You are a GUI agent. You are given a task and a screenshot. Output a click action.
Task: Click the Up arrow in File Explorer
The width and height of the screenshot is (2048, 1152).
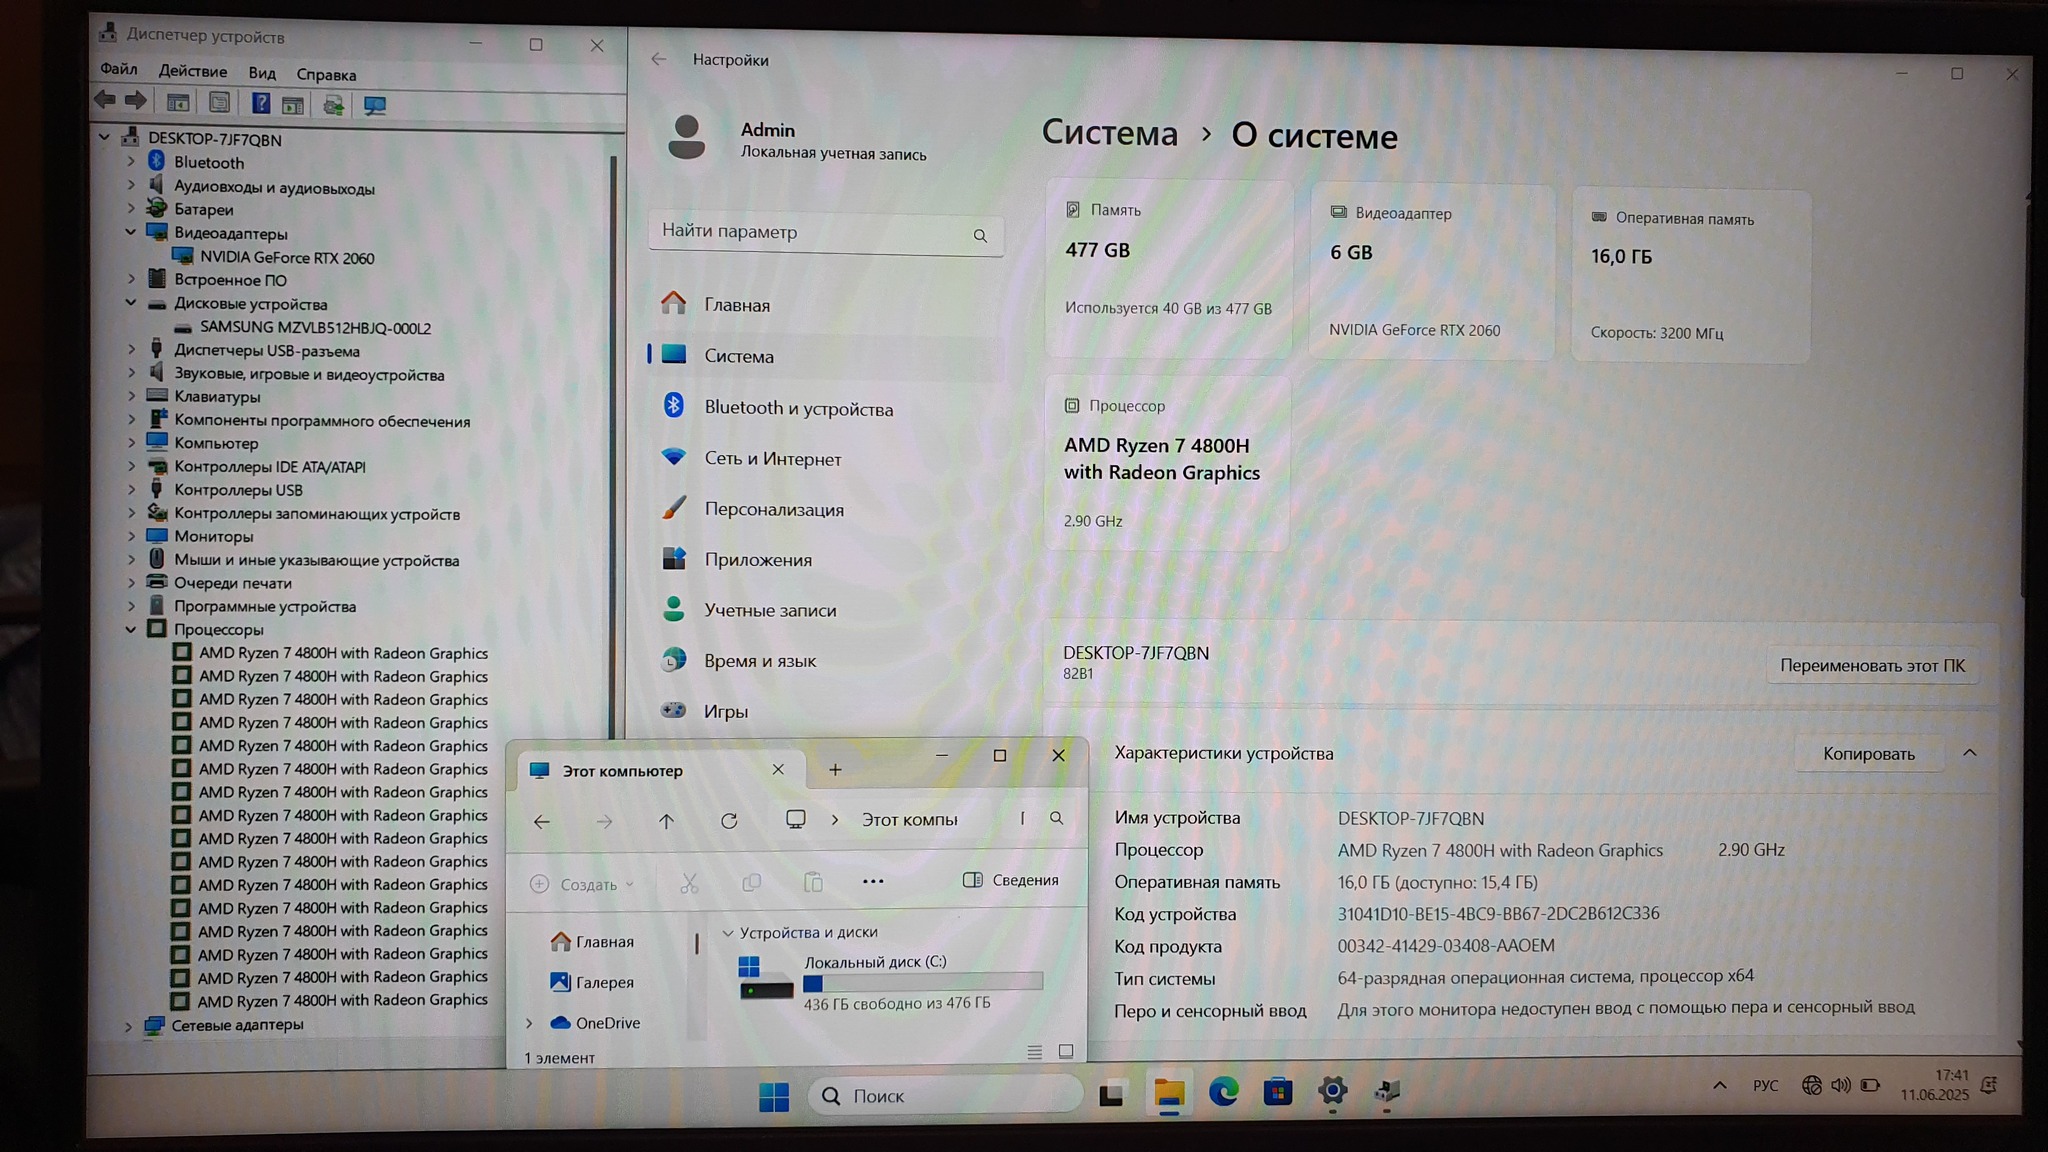pyautogui.click(x=666, y=821)
